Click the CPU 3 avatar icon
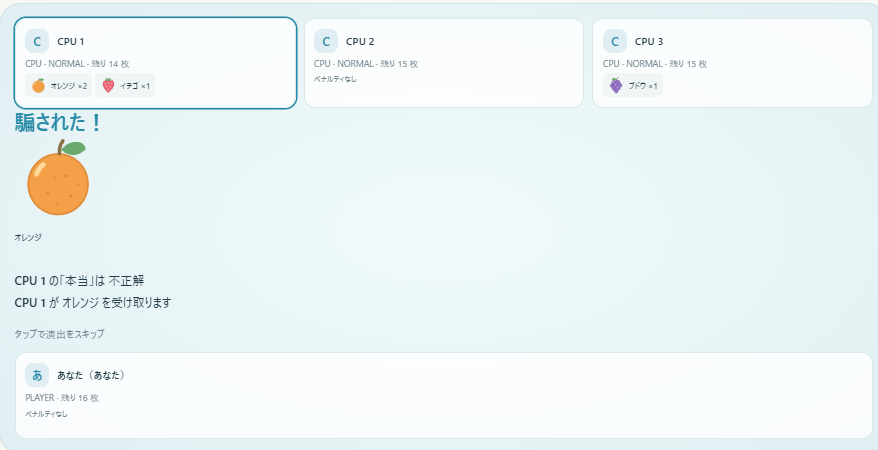 [x=615, y=41]
